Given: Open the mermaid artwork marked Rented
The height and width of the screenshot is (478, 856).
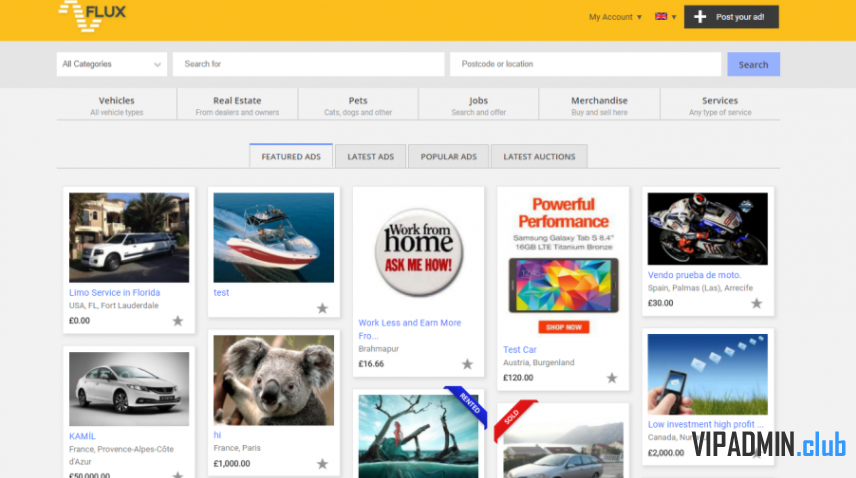Looking at the screenshot, I should tap(419, 437).
